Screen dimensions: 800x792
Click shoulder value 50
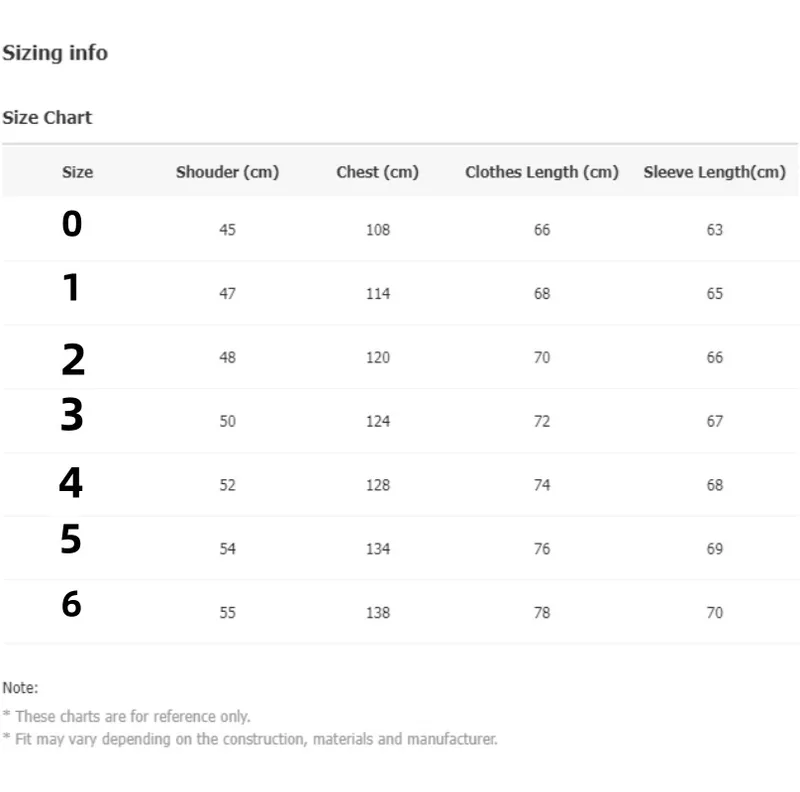(x=228, y=422)
